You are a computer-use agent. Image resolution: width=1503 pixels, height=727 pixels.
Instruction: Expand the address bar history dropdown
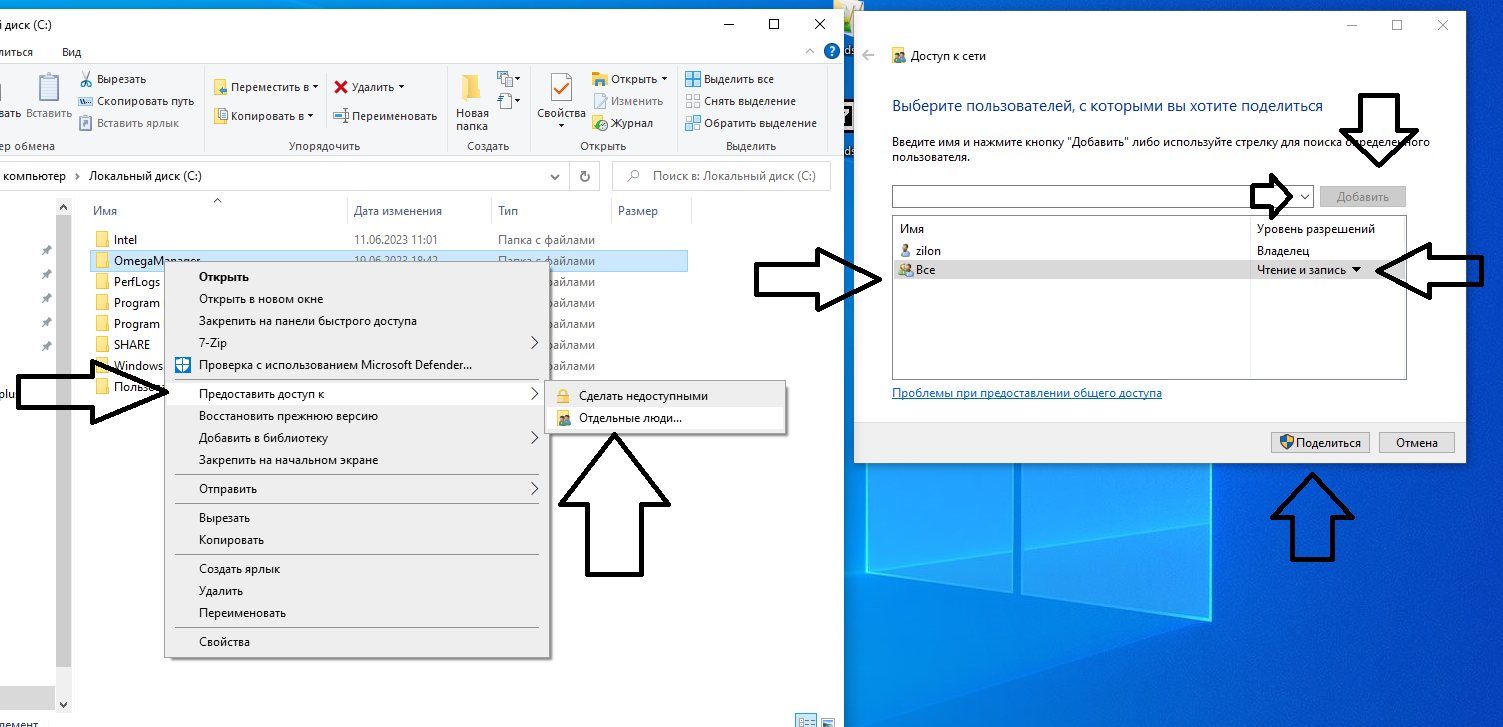click(556, 176)
